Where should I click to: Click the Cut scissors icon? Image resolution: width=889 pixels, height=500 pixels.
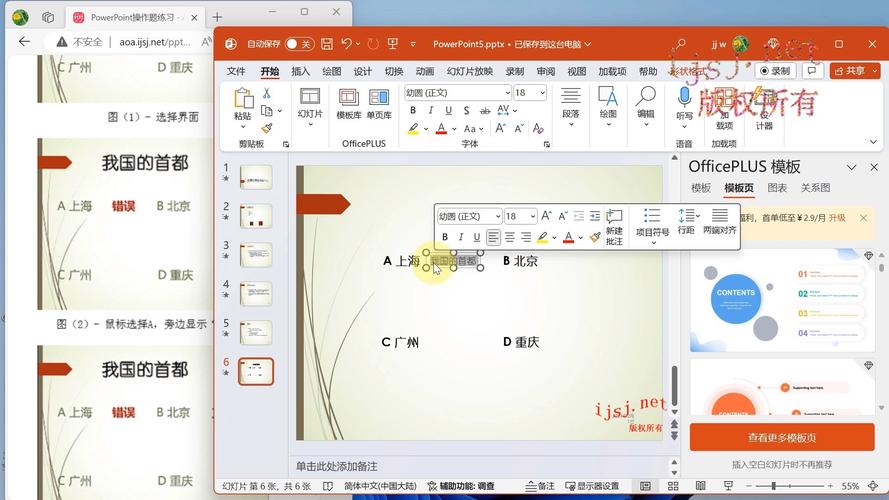(x=266, y=94)
